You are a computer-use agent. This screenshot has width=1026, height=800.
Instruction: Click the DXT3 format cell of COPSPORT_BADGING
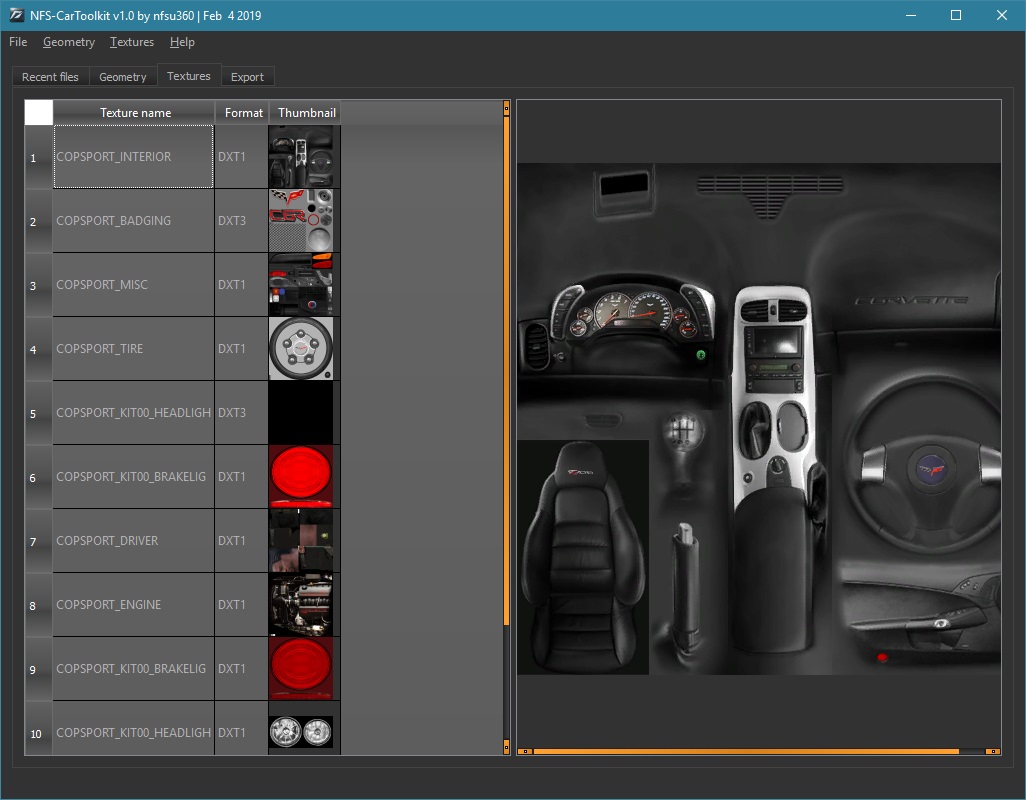tap(241, 220)
